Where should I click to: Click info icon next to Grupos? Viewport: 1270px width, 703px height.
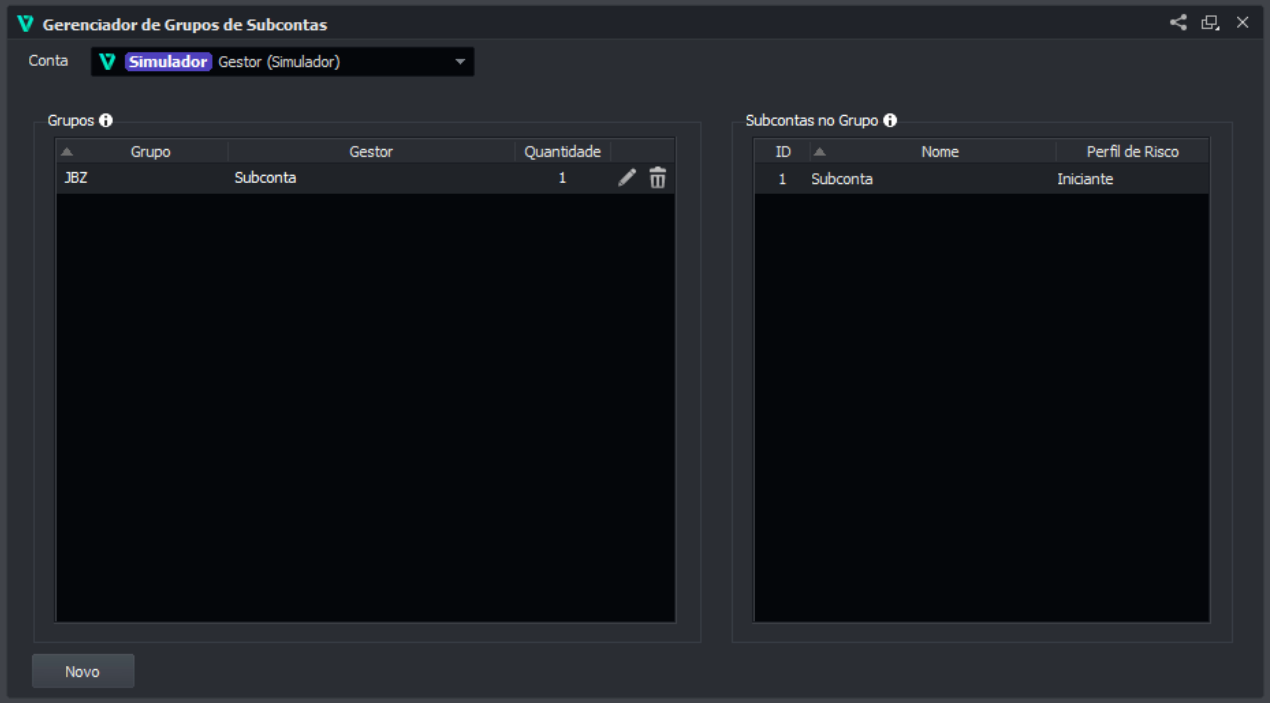click(x=106, y=121)
